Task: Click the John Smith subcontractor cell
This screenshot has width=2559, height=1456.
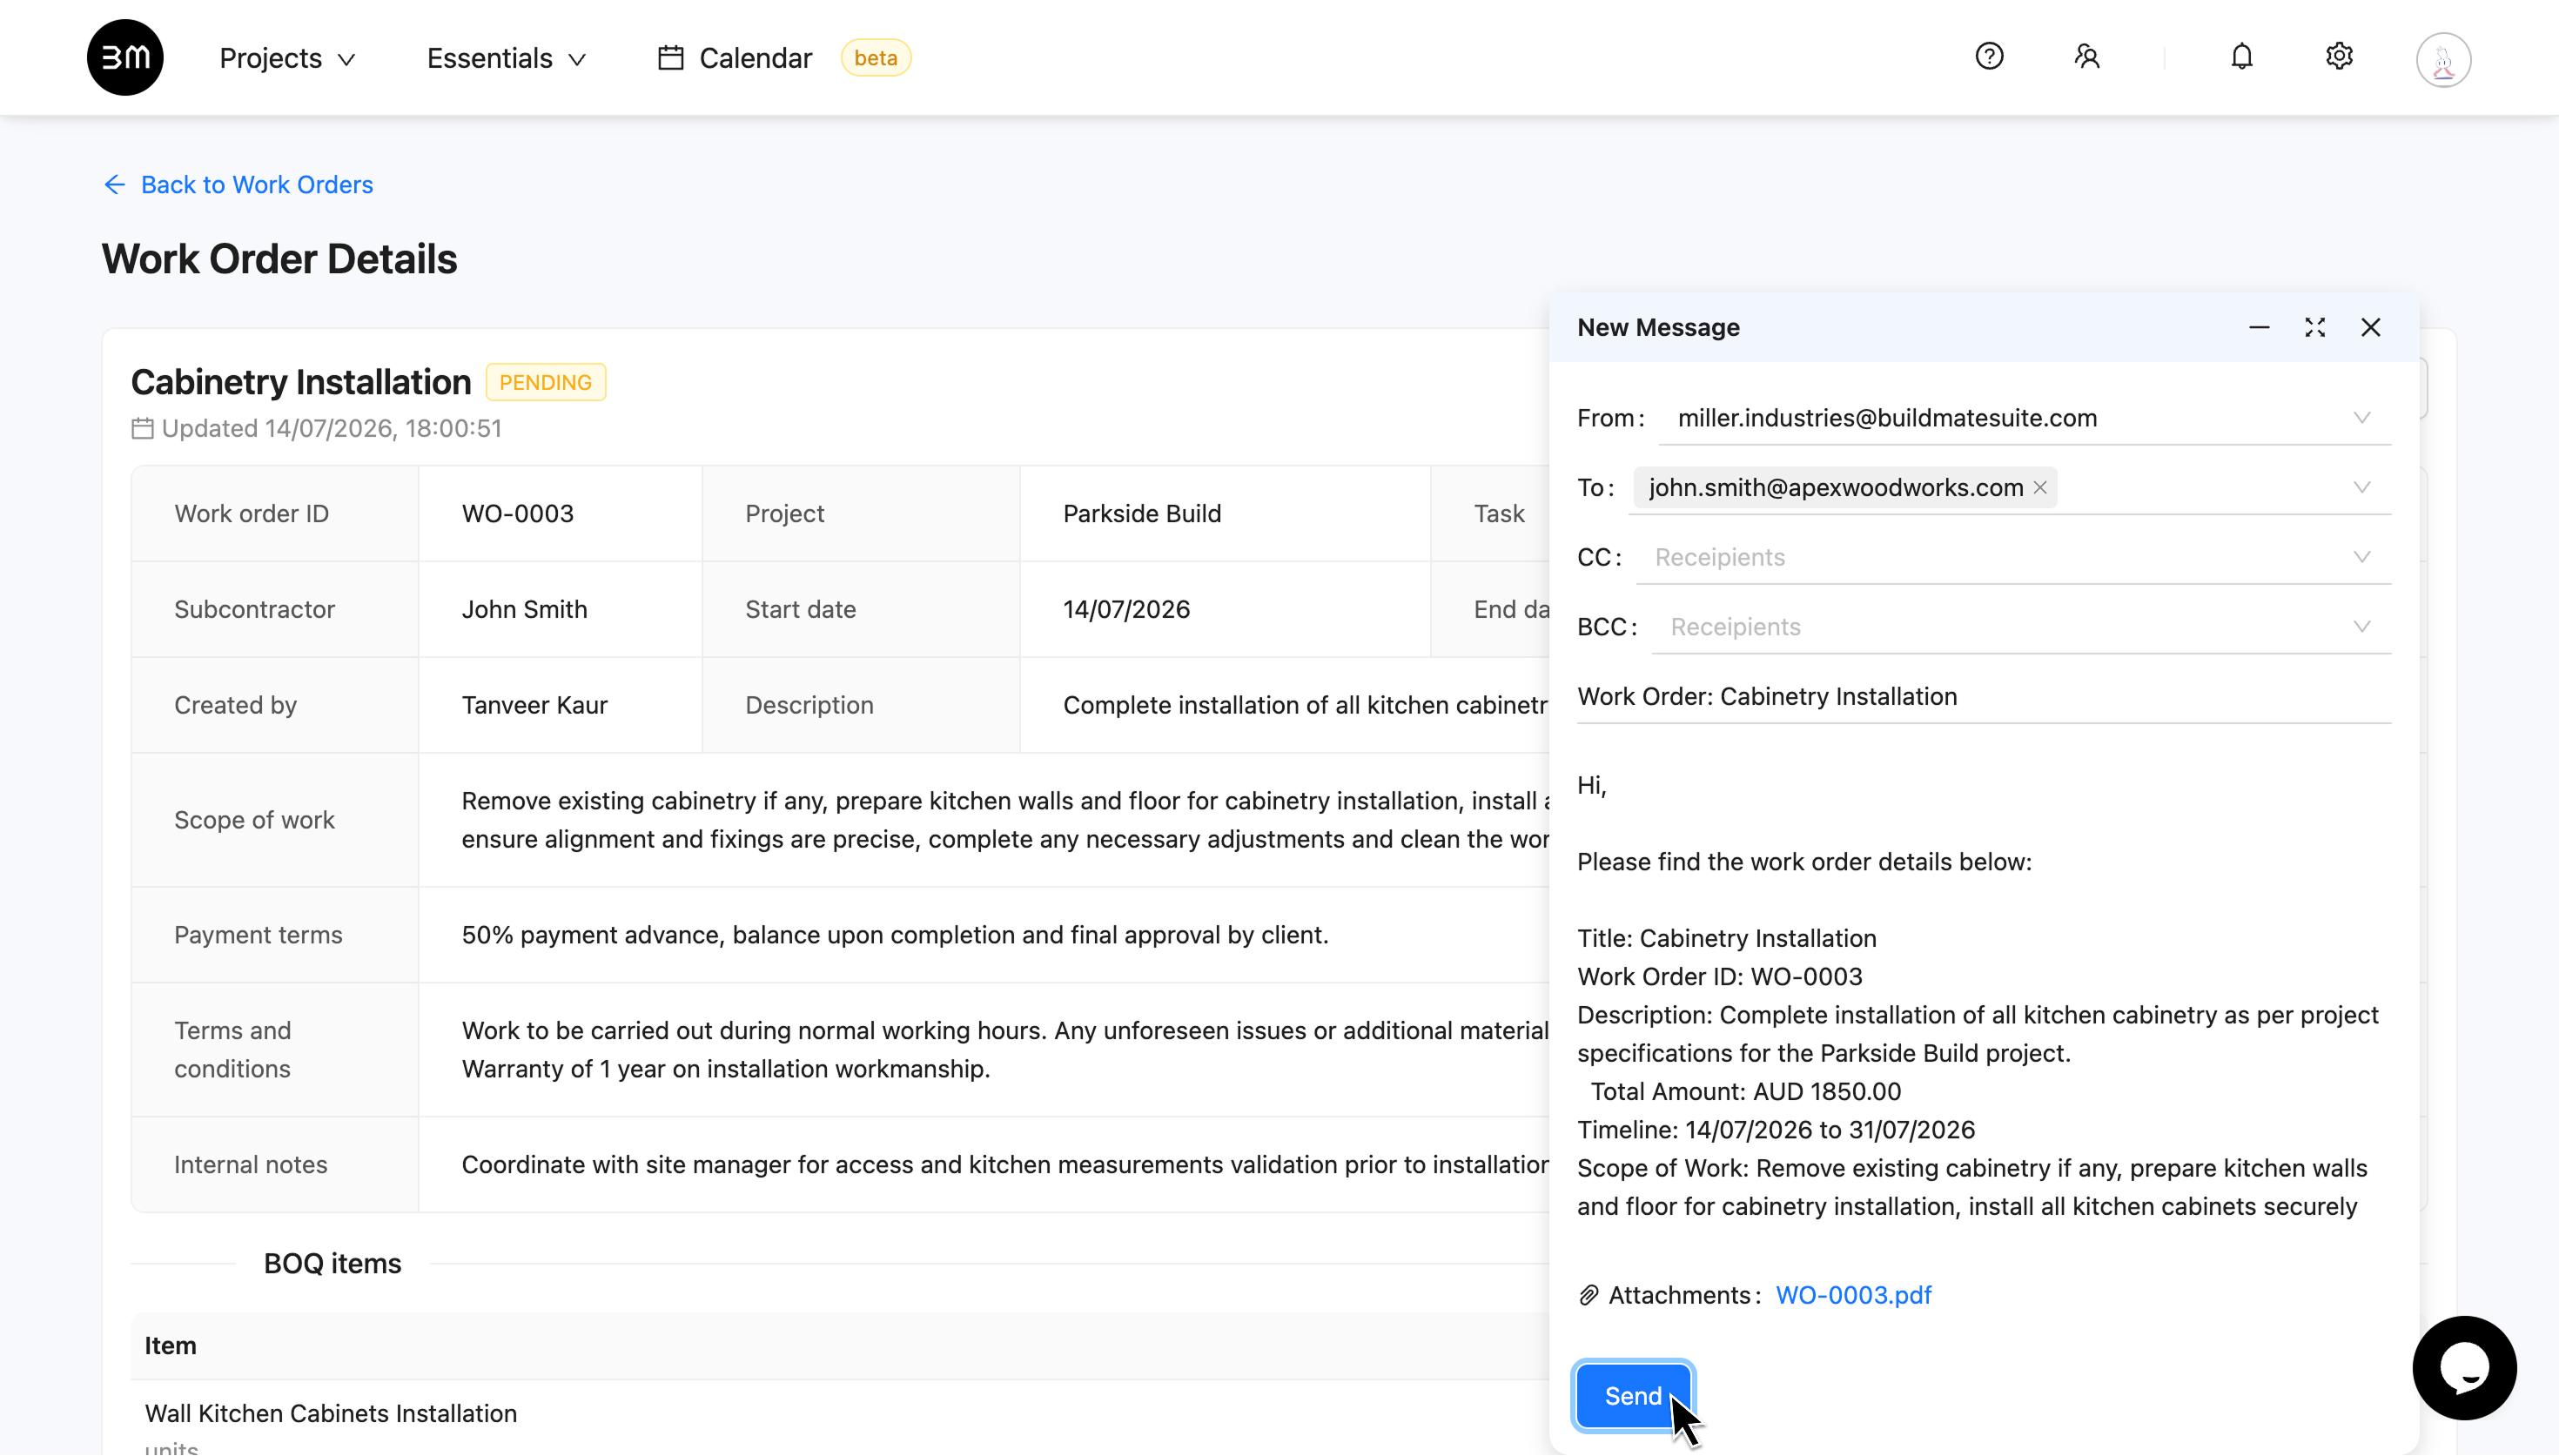Action: (x=560, y=609)
